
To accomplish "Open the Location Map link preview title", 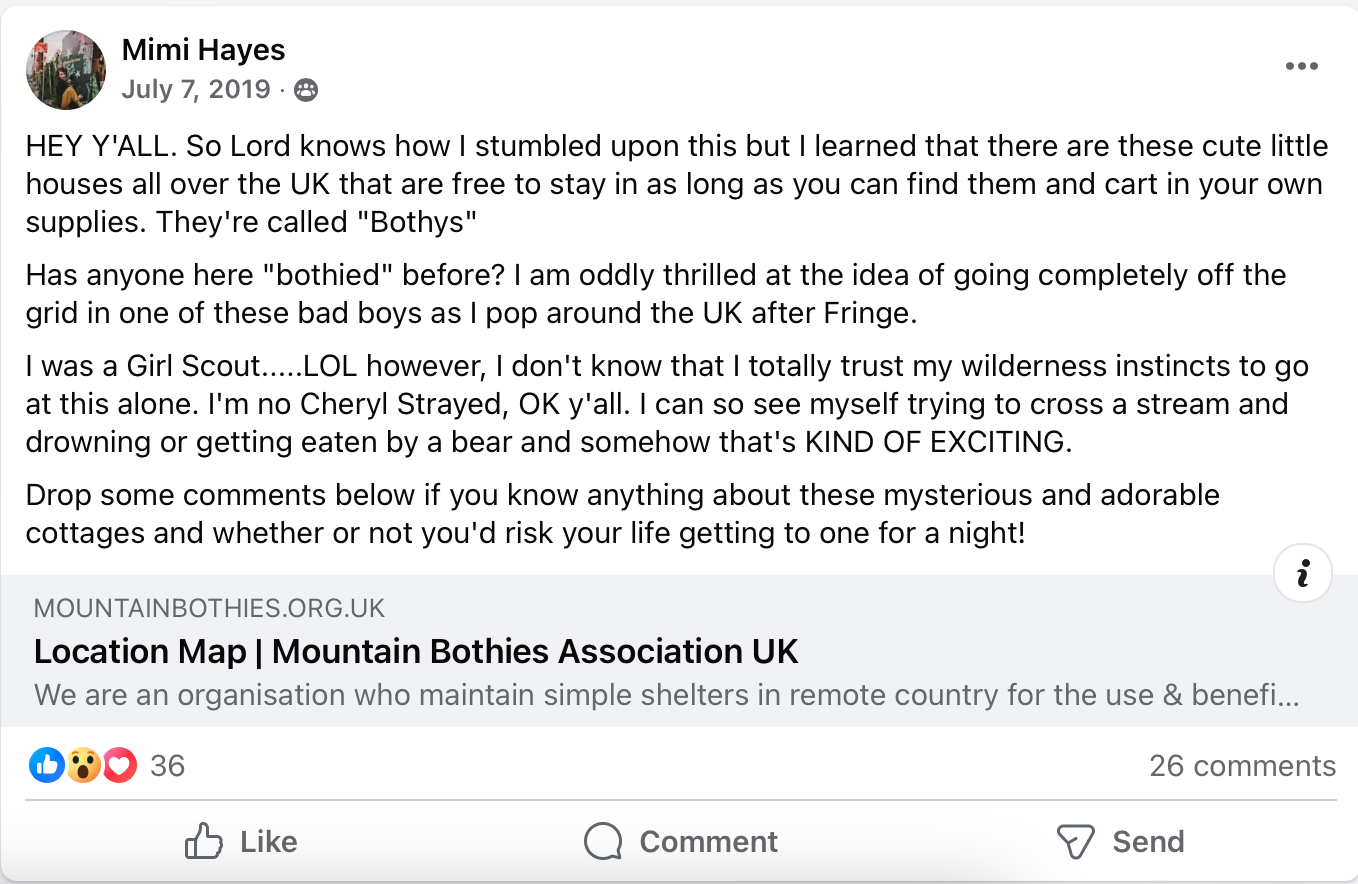I will click(x=416, y=652).
